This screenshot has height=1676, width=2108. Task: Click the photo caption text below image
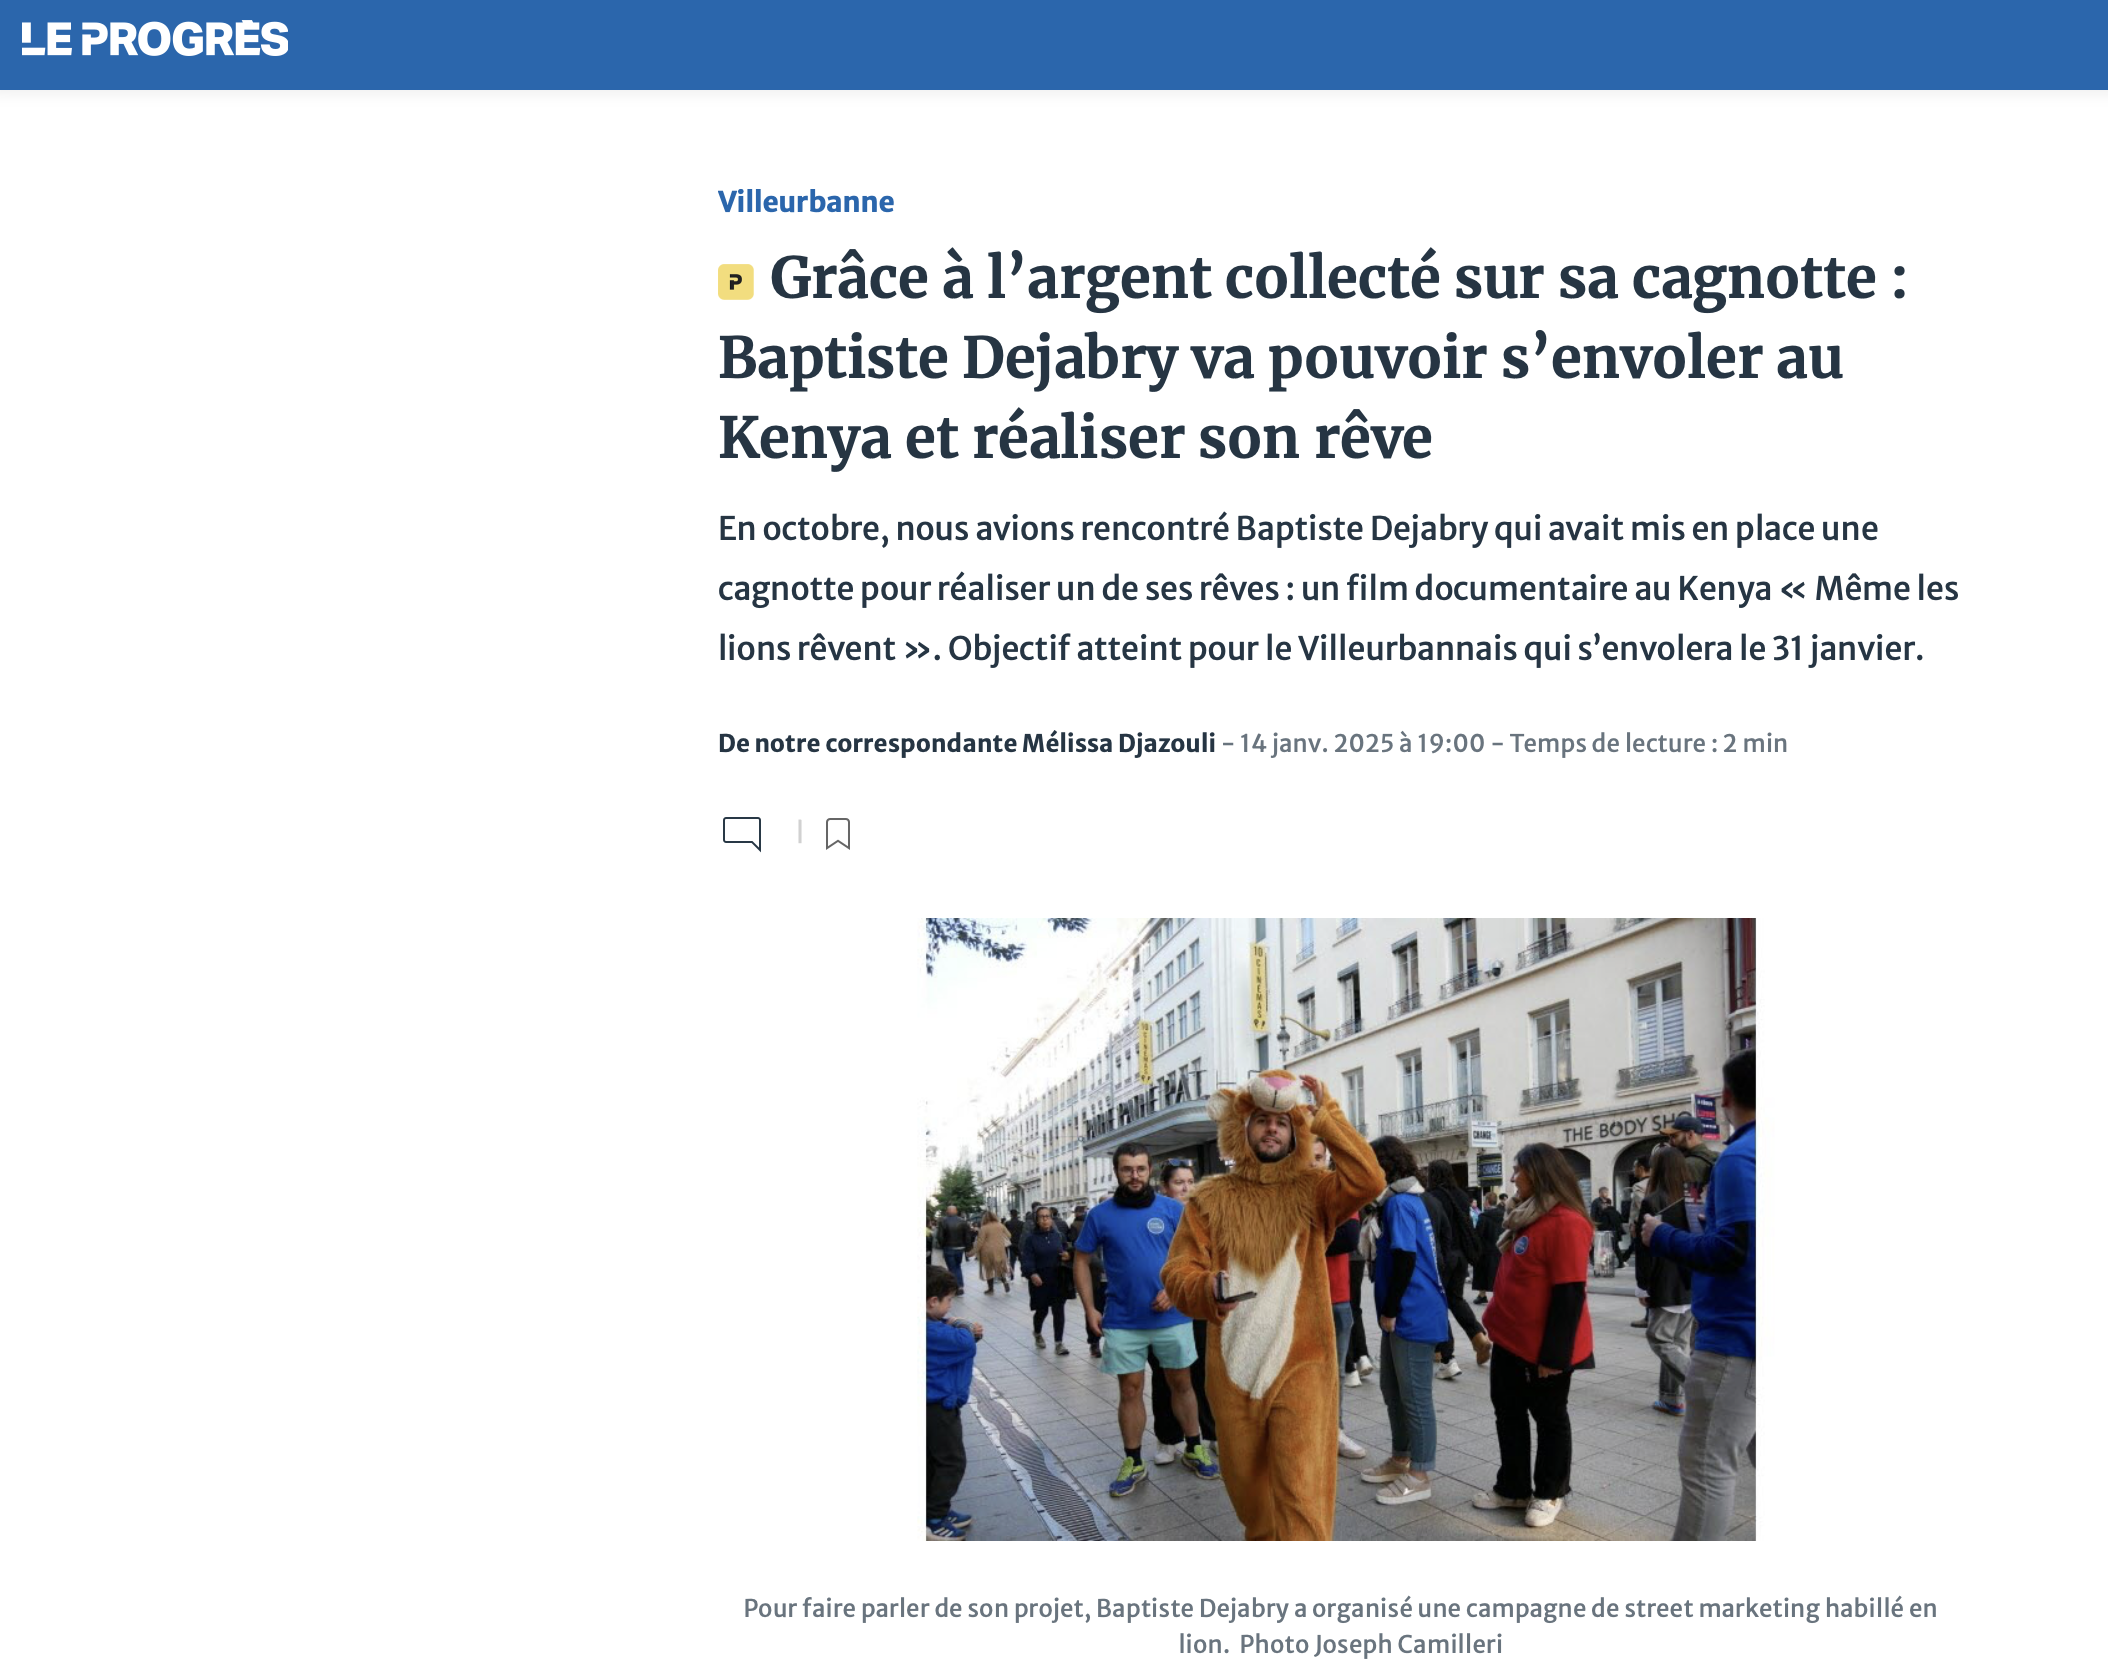click(1340, 1626)
